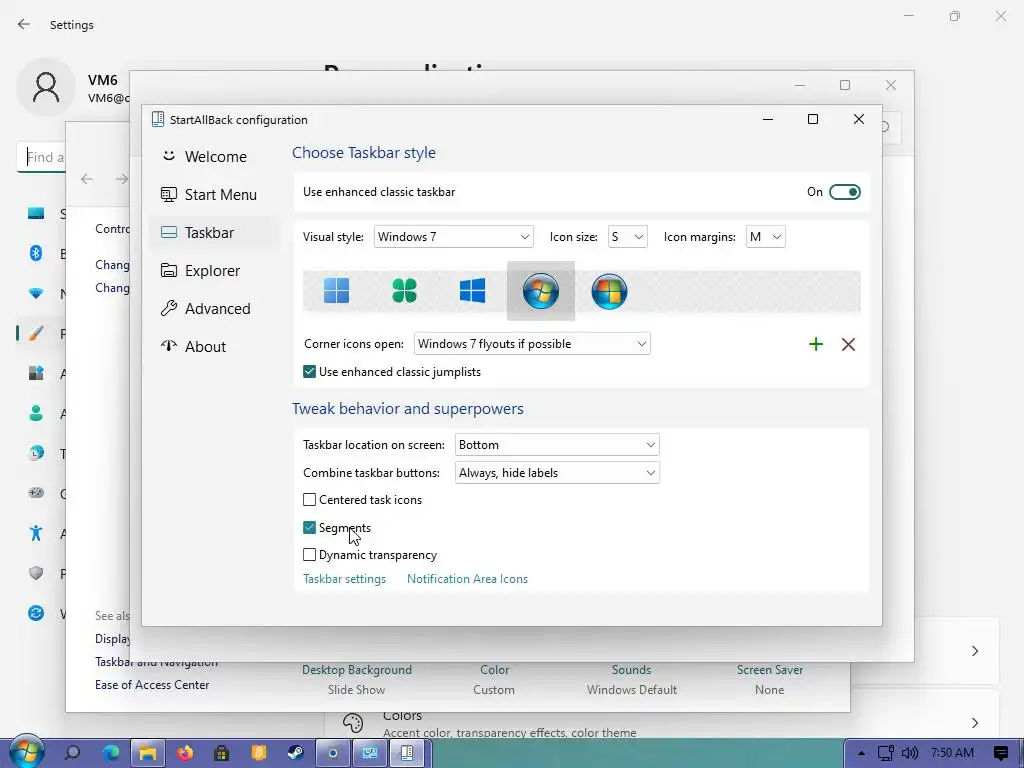This screenshot has height=768, width=1024.
Task: Open Search magnifier on the taskbar
Action: (x=72, y=753)
